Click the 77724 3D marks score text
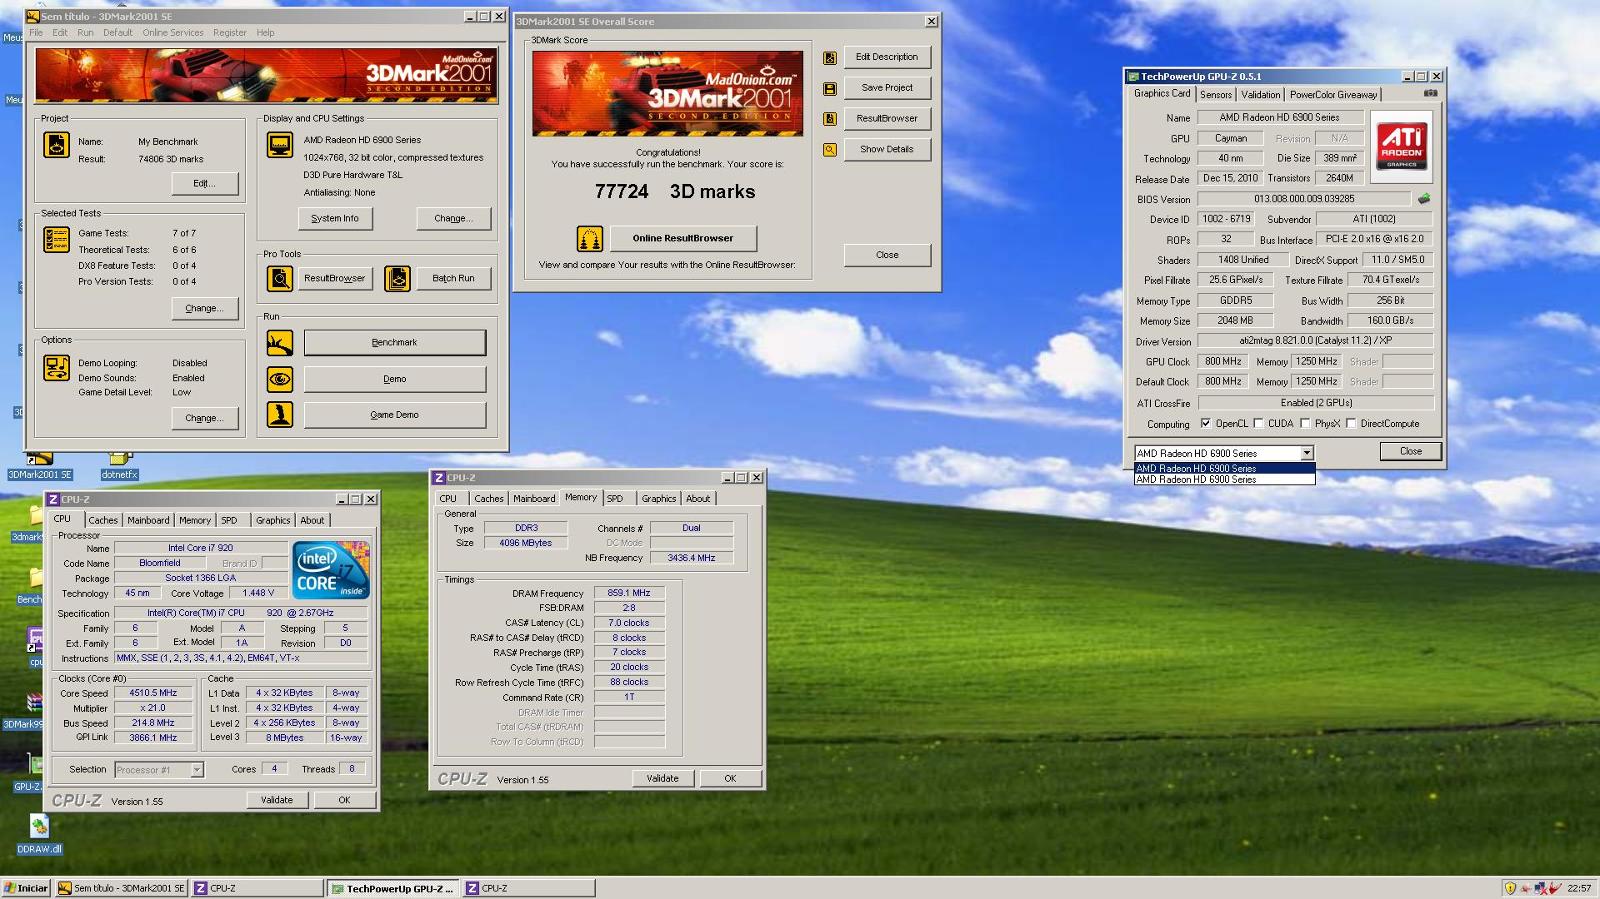Viewport: 1600px width, 899px height. 675,191
